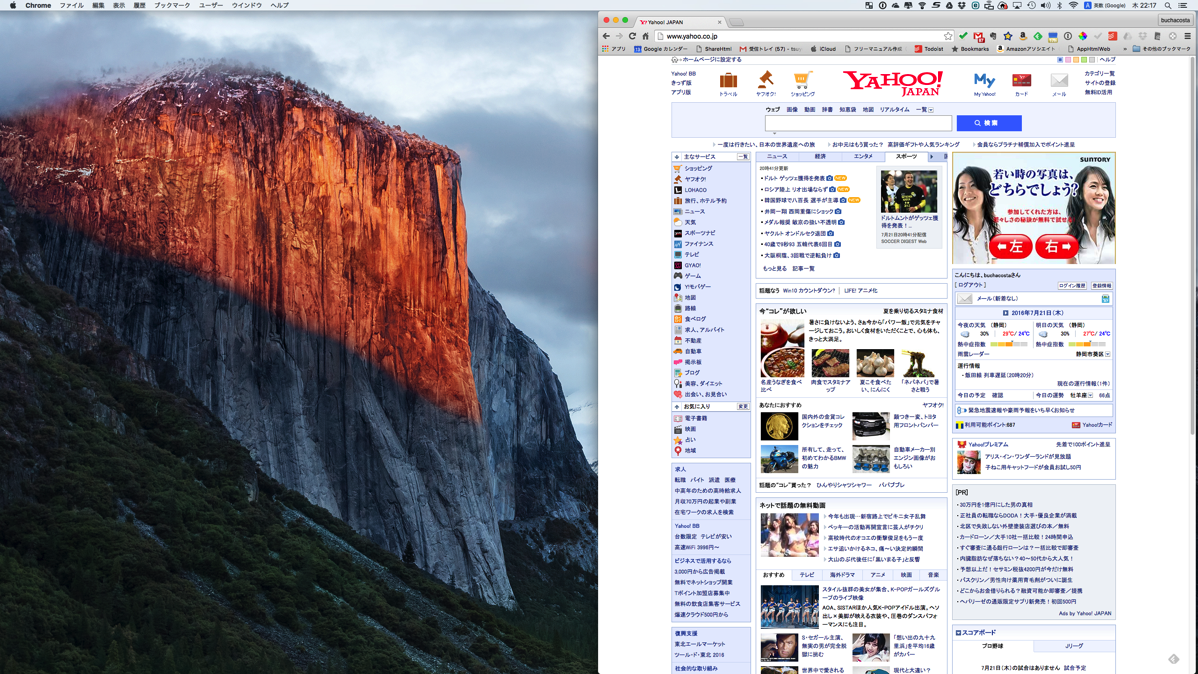The image size is (1198, 674).
Task: Bookmark this page with the star icon
Action: 948,36
